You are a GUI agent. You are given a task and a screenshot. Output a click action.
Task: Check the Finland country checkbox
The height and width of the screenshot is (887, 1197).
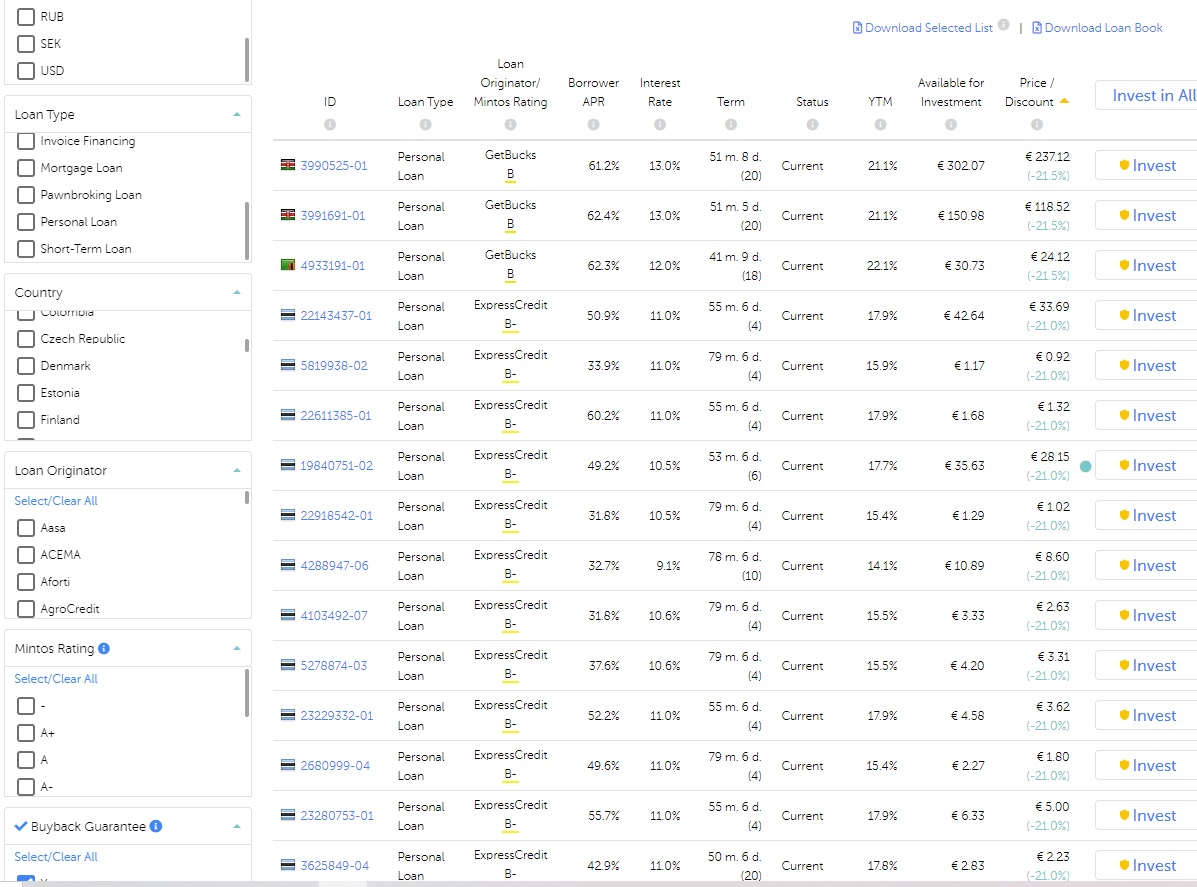point(26,420)
